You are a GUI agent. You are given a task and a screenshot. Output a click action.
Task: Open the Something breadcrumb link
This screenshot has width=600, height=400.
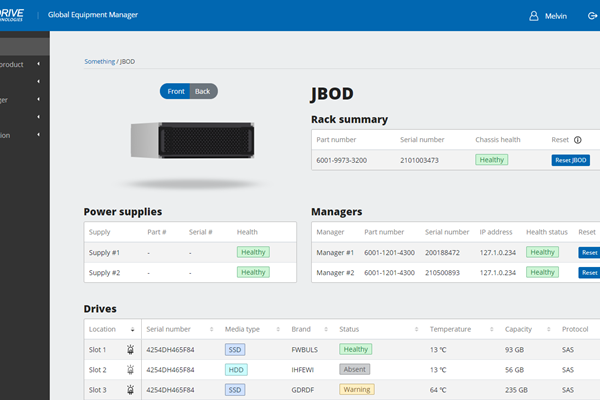coord(99,62)
